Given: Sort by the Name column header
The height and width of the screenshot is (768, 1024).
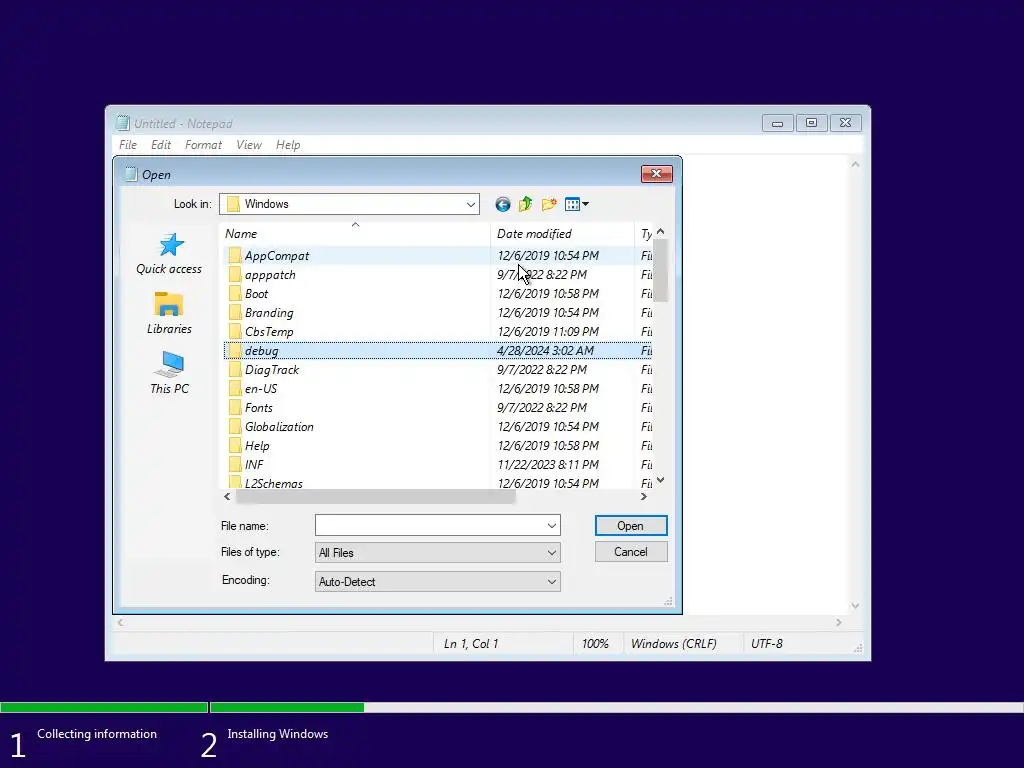Looking at the screenshot, I should point(356,234).
